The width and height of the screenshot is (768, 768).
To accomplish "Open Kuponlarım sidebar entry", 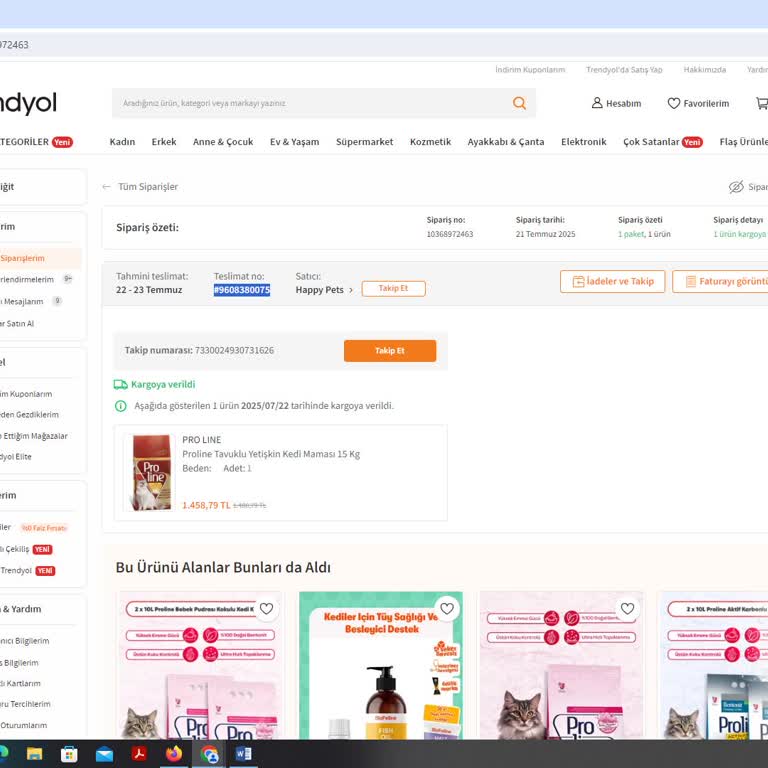I will [26, 394].
